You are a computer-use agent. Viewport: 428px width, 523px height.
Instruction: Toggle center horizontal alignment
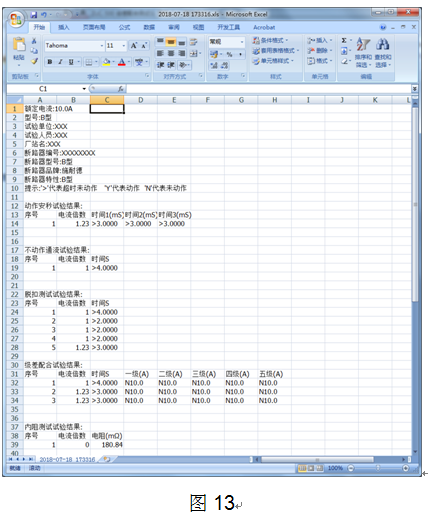(171, 53)
